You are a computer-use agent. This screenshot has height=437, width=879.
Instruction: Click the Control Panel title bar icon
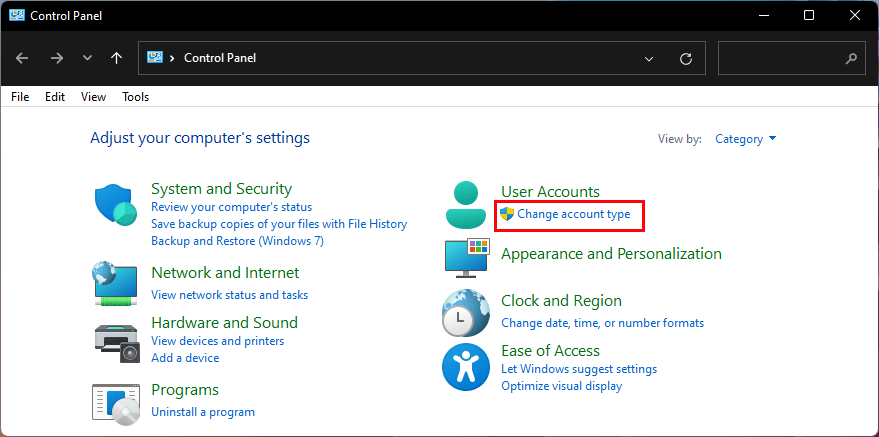point(17,16)
